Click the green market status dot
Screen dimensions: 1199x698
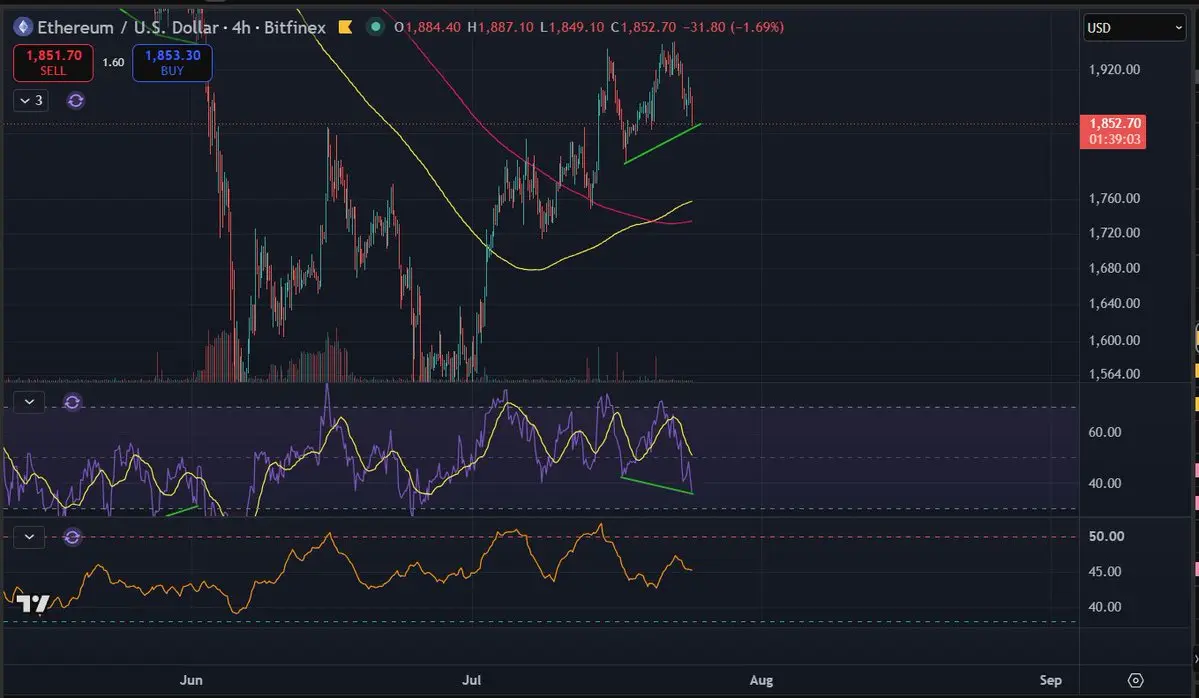click(375, 27)
